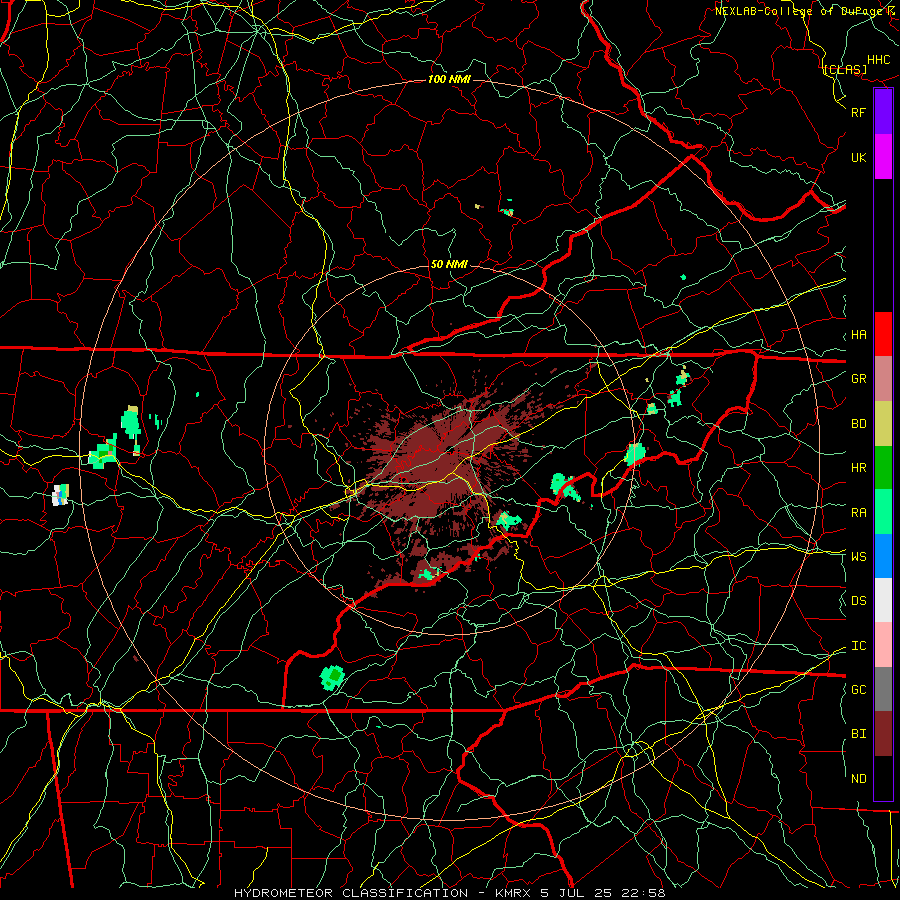Click the green rain cell south of the 50 NMI ring
Viewport: 900px width, 900px height.
point(332,677)
